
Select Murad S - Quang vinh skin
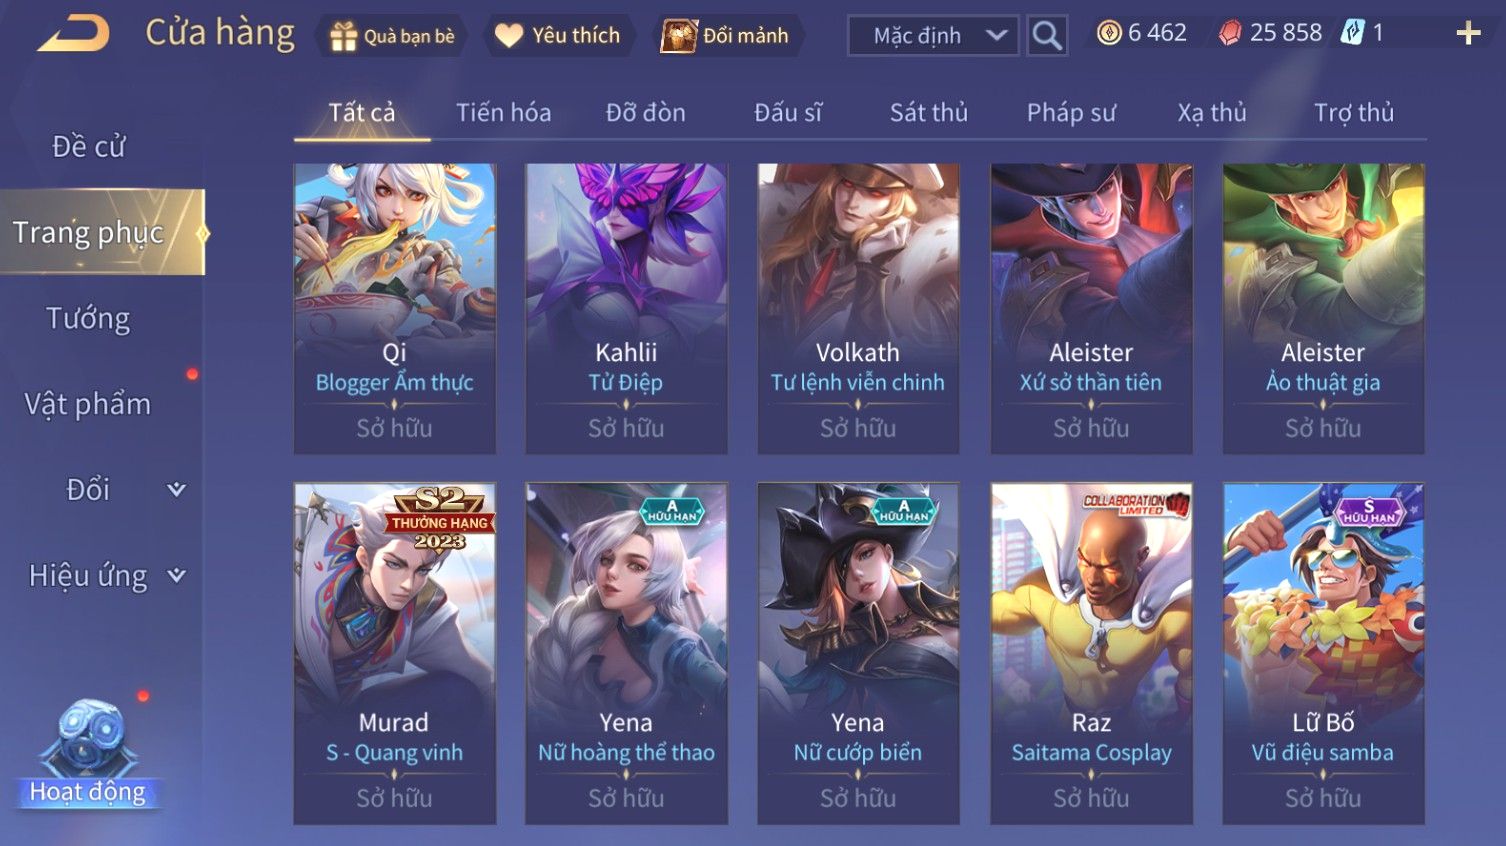pyautogui.click(x=394, y=654)
